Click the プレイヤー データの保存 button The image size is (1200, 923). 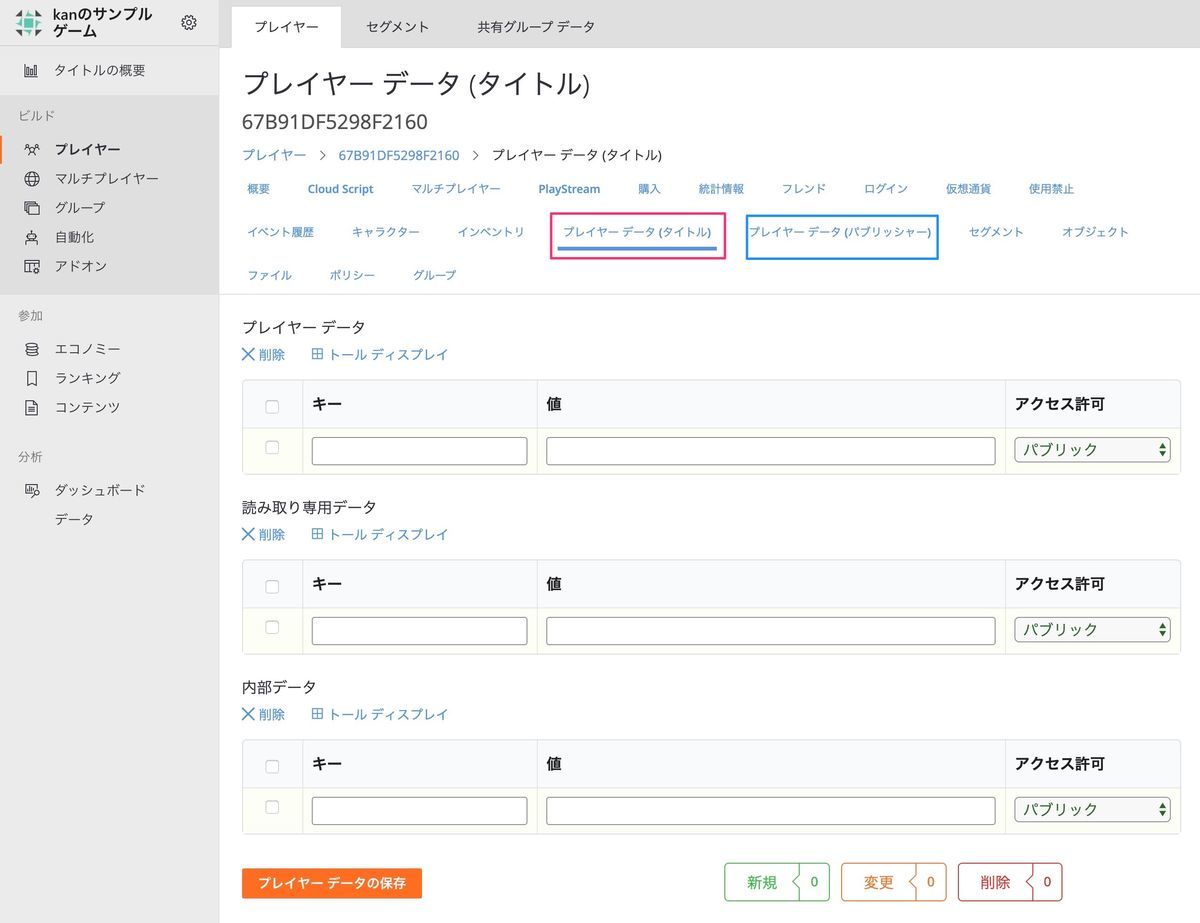(331, 882)
